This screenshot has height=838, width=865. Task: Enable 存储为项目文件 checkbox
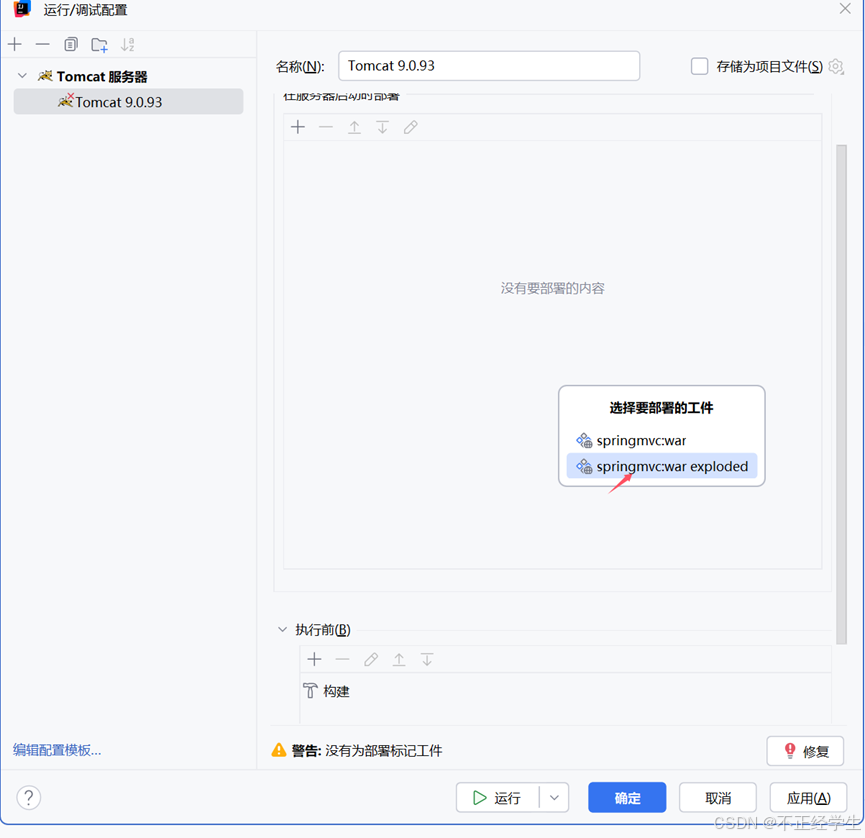click(x=700, y=67)
